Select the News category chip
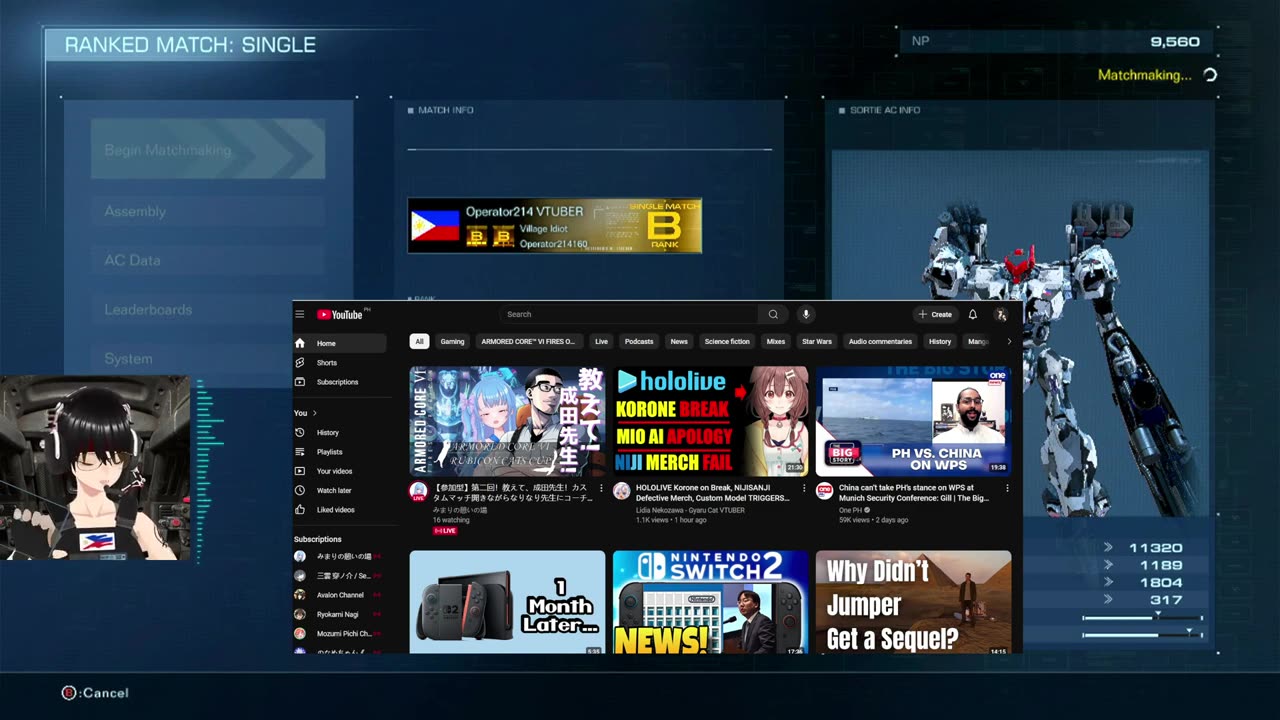This screenshot has height=720, width=1280. click(679, 341)
